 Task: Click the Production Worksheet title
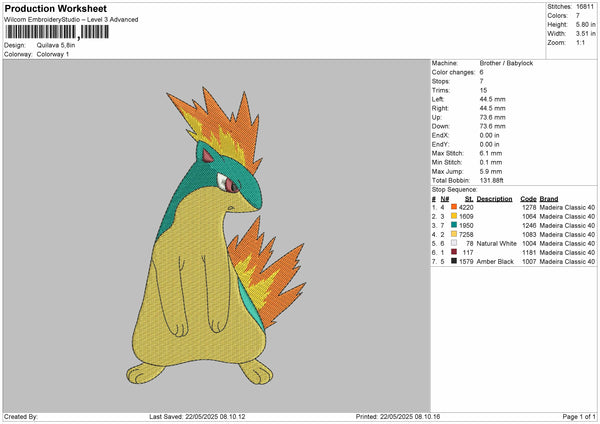[55, 9]
